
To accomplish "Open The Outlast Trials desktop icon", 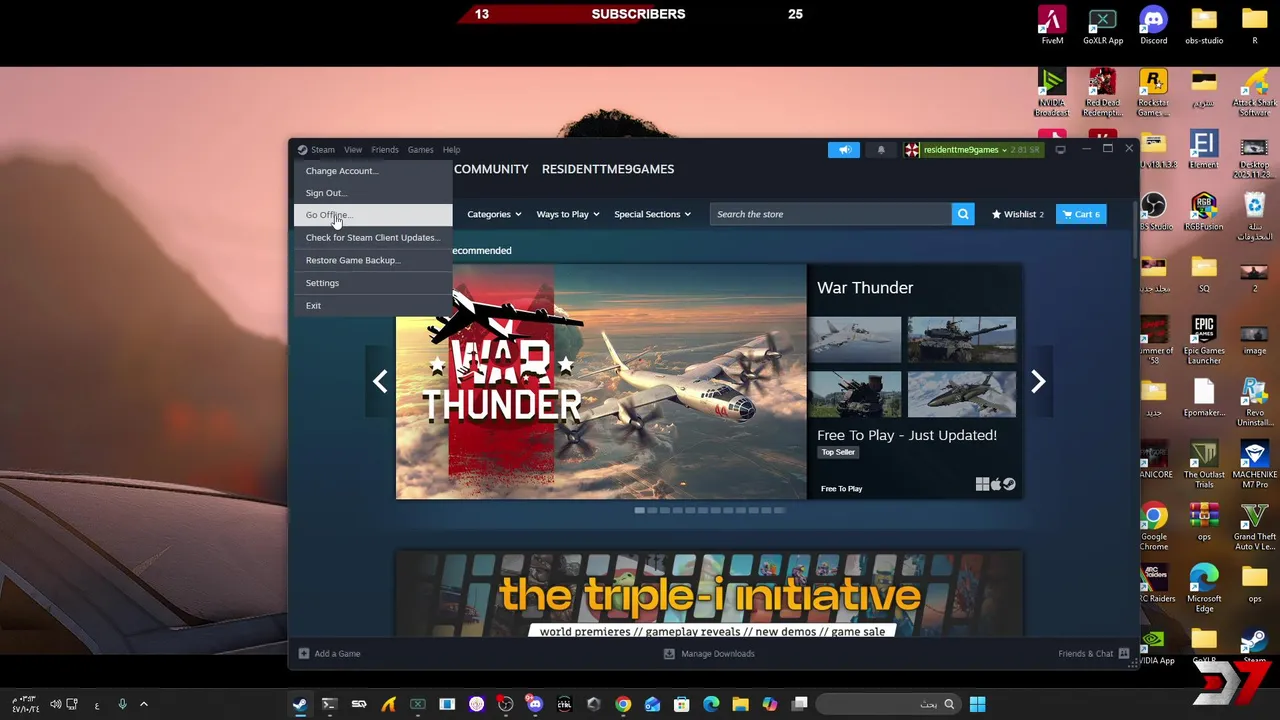I will [1204, 464].
